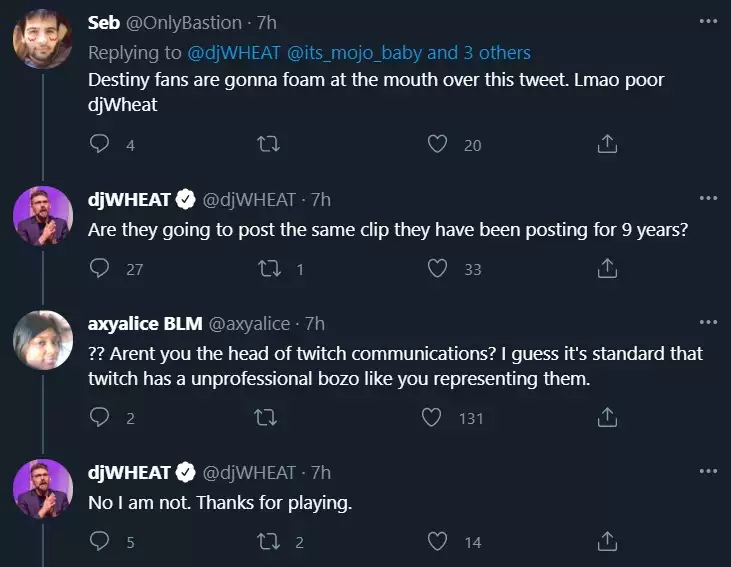Like djWHEAT's tweet with 33 likes
Screen dimensions: 731x567
(x=437, y=268)
